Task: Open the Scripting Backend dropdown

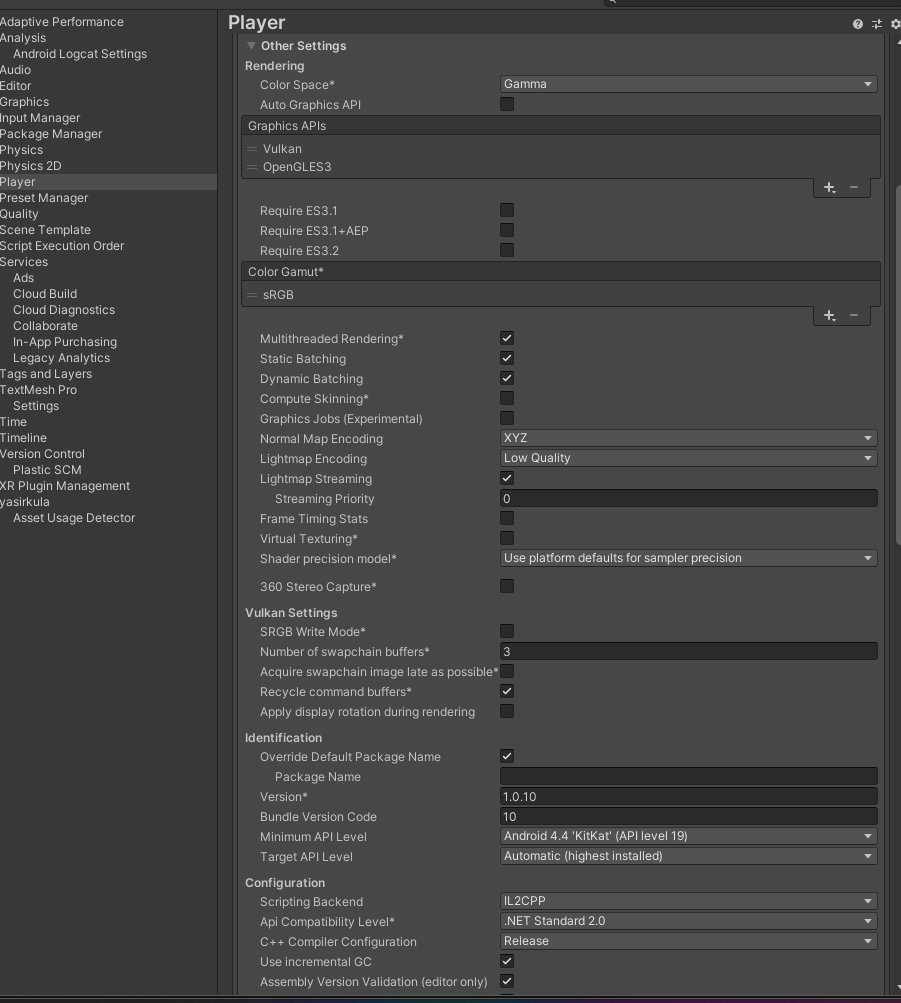Action: point(689,901)
